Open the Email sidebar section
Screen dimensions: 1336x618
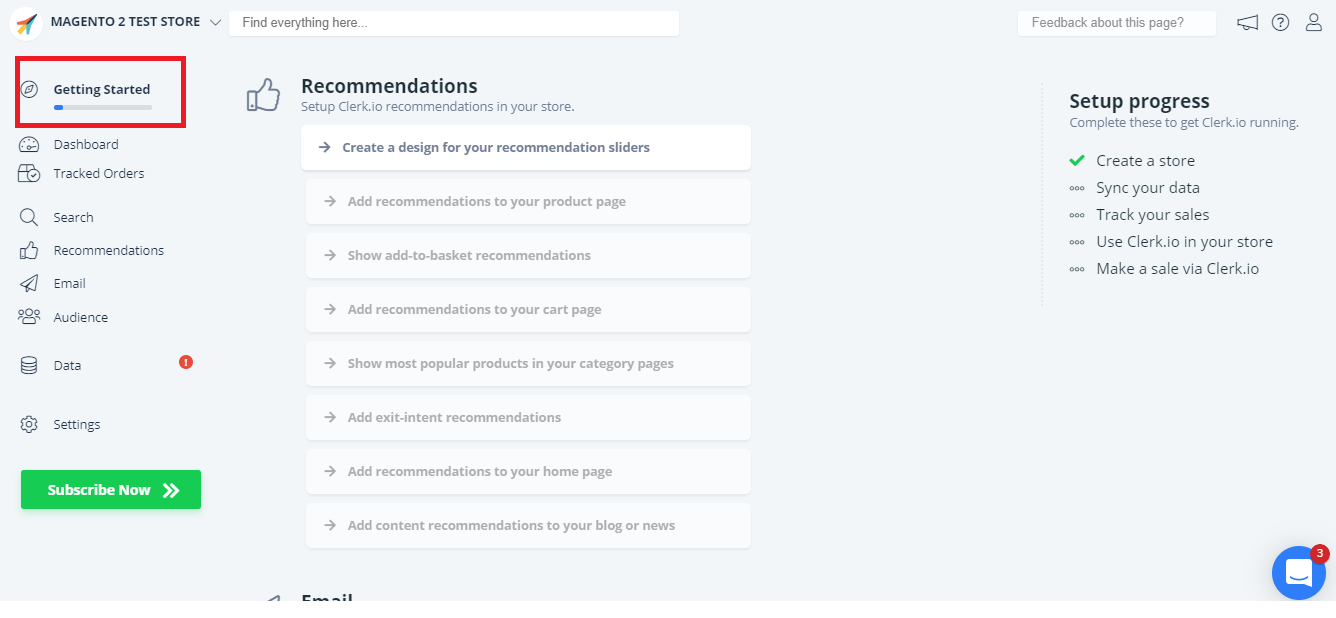[x=69, y=284]
